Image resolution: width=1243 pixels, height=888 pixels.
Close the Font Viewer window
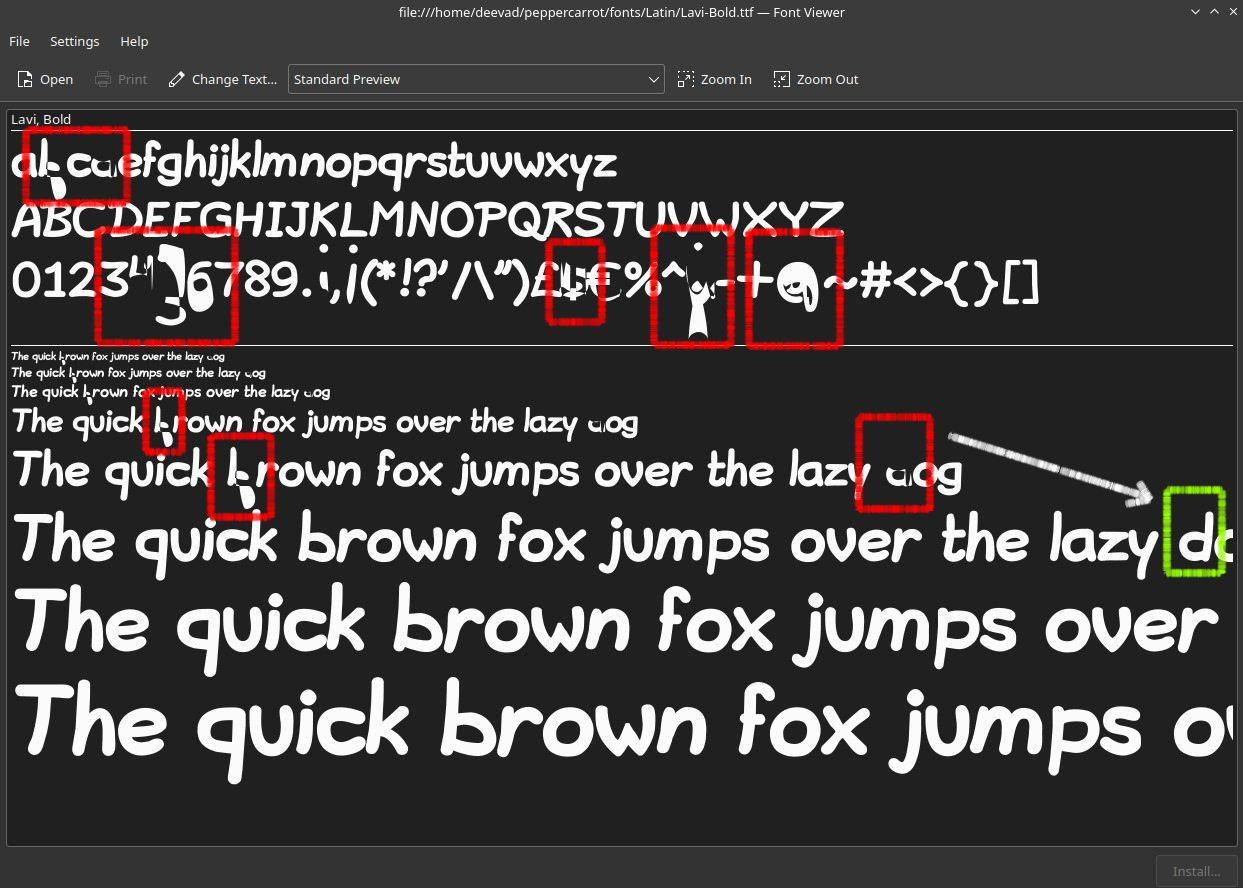[x=1231, y=12]
